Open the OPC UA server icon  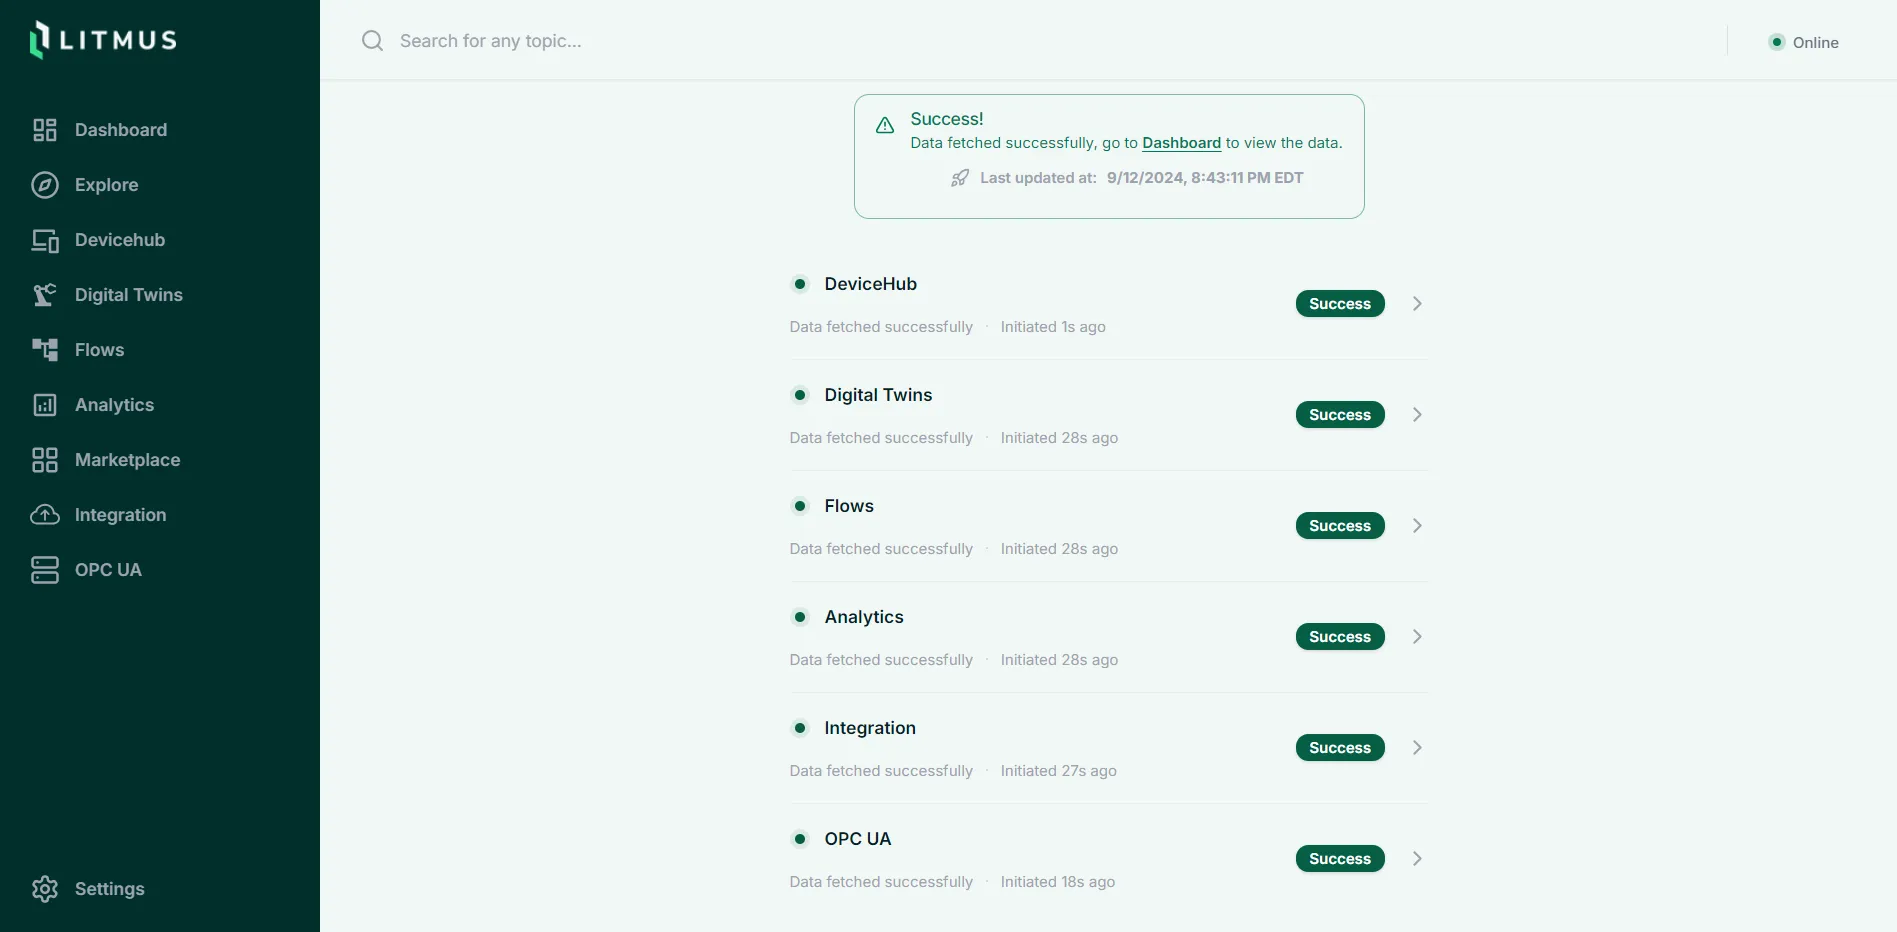[45, 570]
